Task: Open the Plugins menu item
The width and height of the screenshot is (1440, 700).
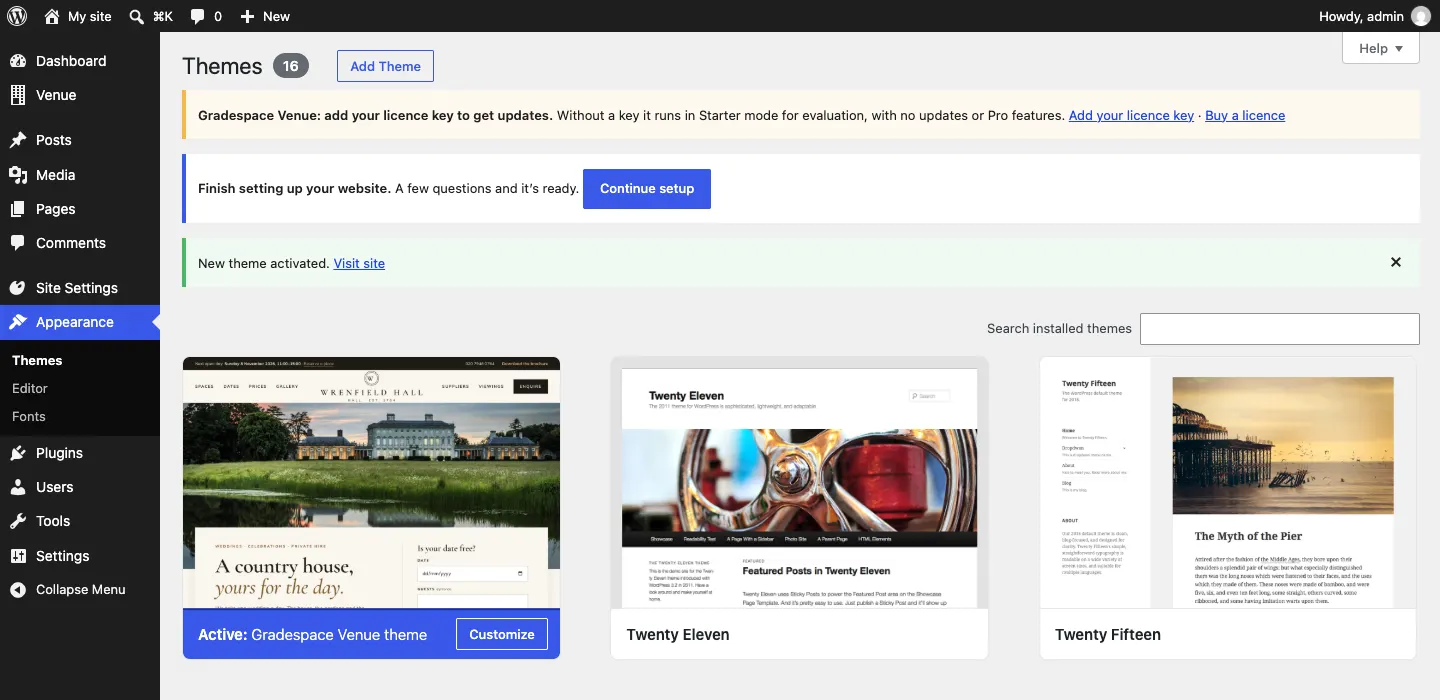Action: [80, 453]
